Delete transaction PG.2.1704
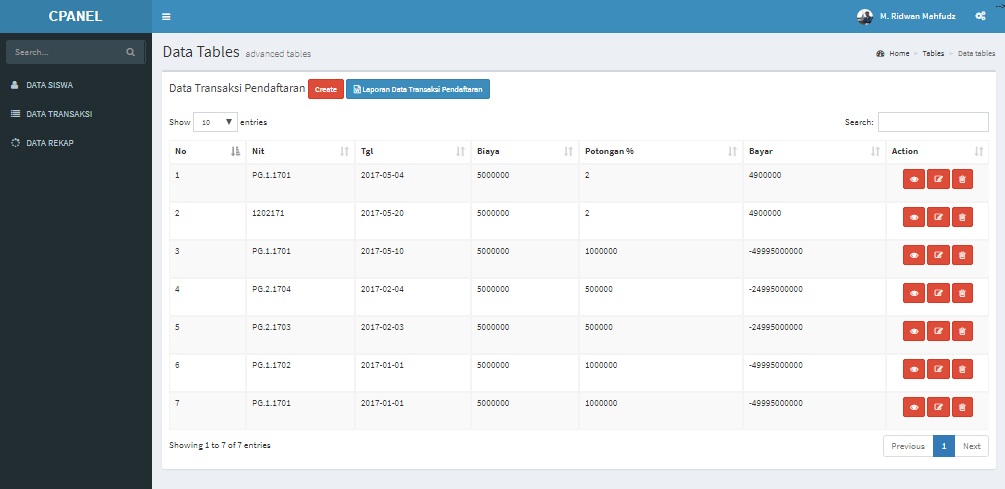Image resolution: width=1005 pixels, height=489 pixels. click(962, 293)
